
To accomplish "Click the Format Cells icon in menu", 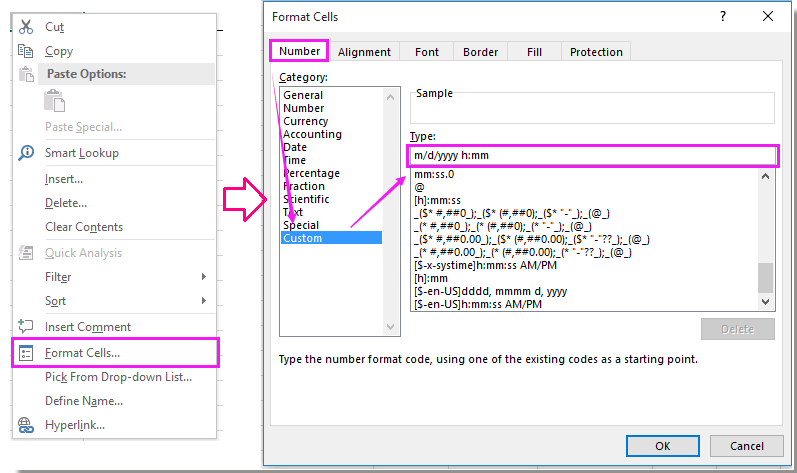I will point(26,353).
